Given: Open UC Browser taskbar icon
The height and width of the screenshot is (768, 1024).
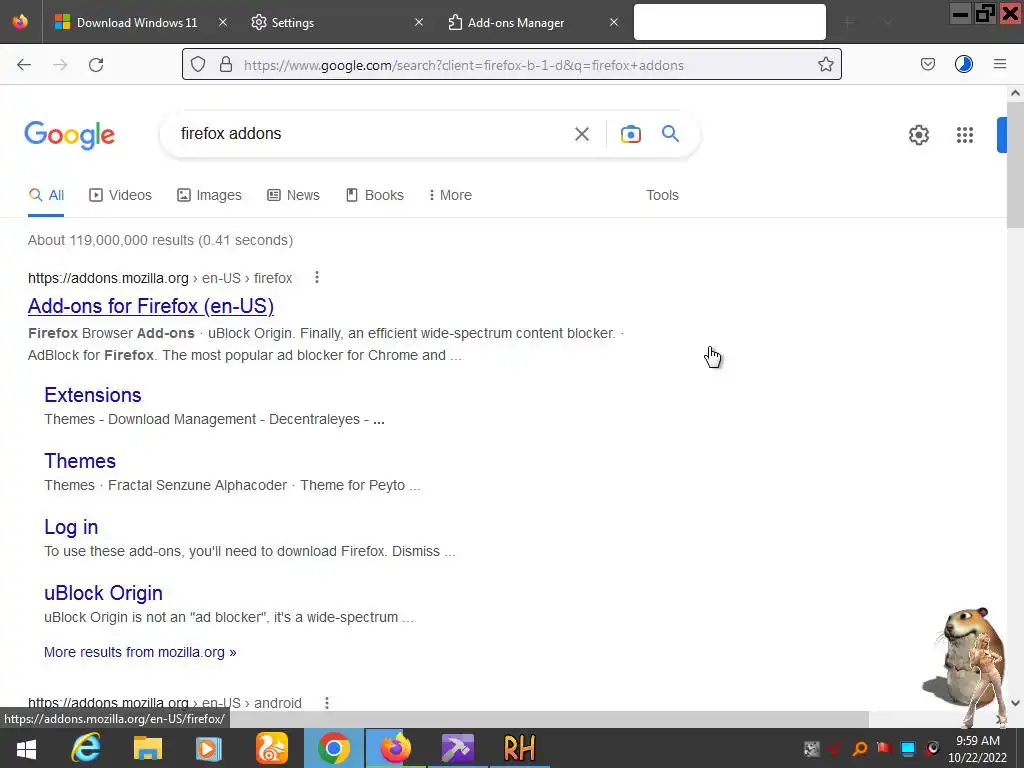Looking at the screenshot, I should (x=272, y=748).
